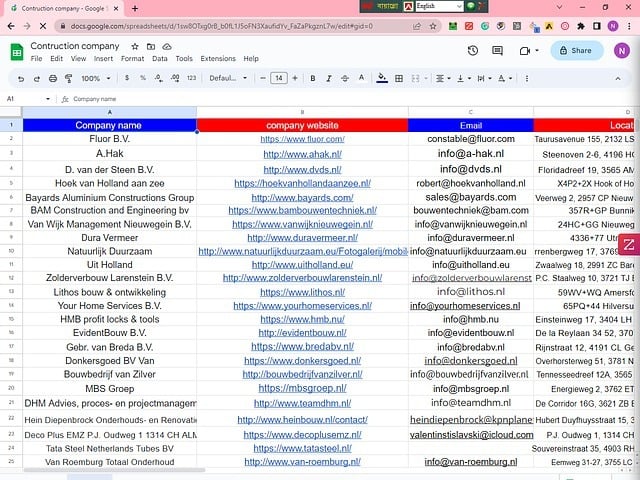Toggle strikethrough formatting
640x480 pixels.
(345, 78)
